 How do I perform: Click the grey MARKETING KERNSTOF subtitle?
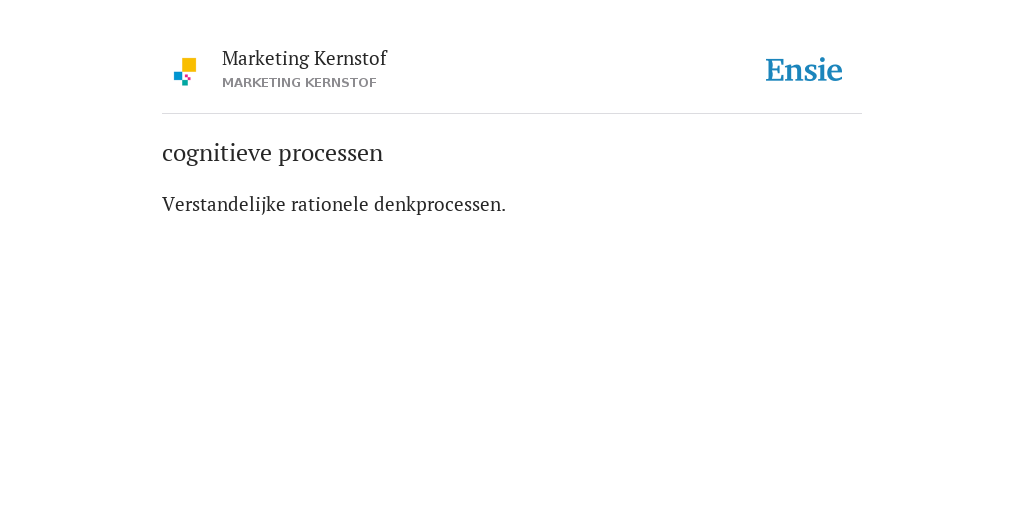(299, 83)
